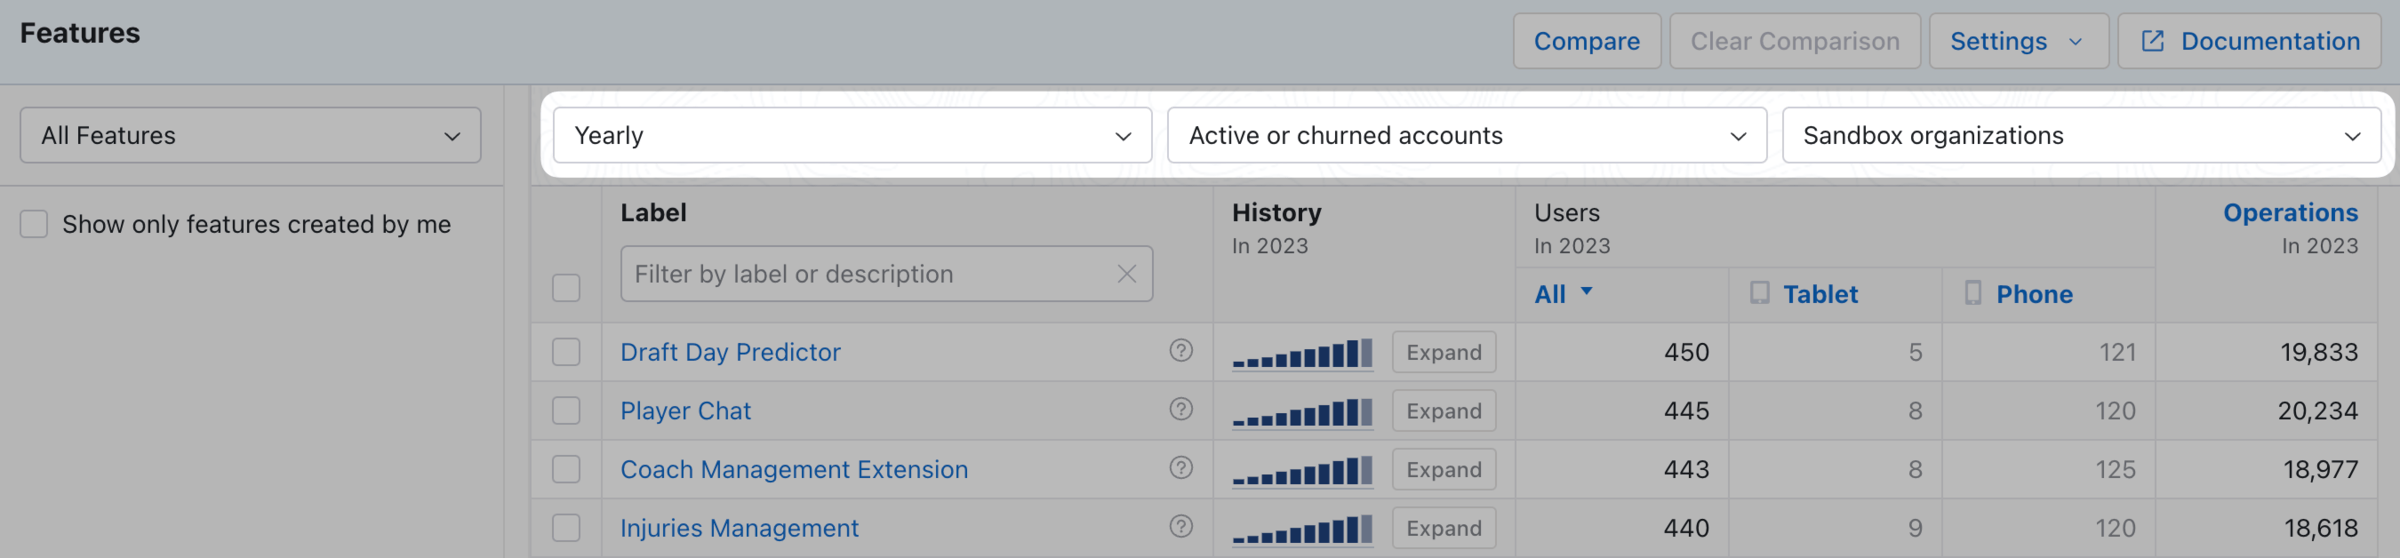This screenshot has width=2400, height=558.
Task: Expand history for Coach Management Extension
Action: point(1444,469)
